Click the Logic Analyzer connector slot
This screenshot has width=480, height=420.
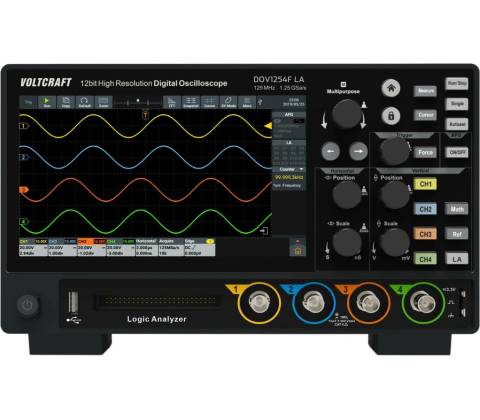(159, 301)
